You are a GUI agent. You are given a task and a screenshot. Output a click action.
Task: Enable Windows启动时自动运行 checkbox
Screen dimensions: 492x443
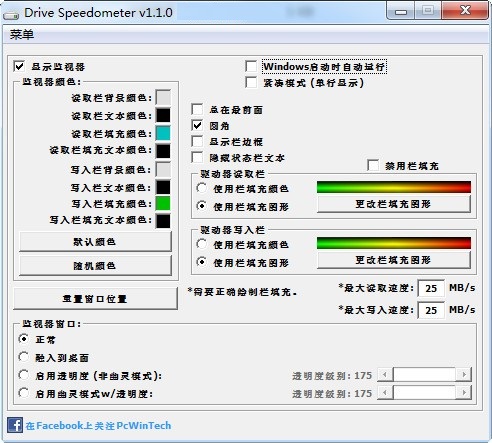click(x=251, y=66)
